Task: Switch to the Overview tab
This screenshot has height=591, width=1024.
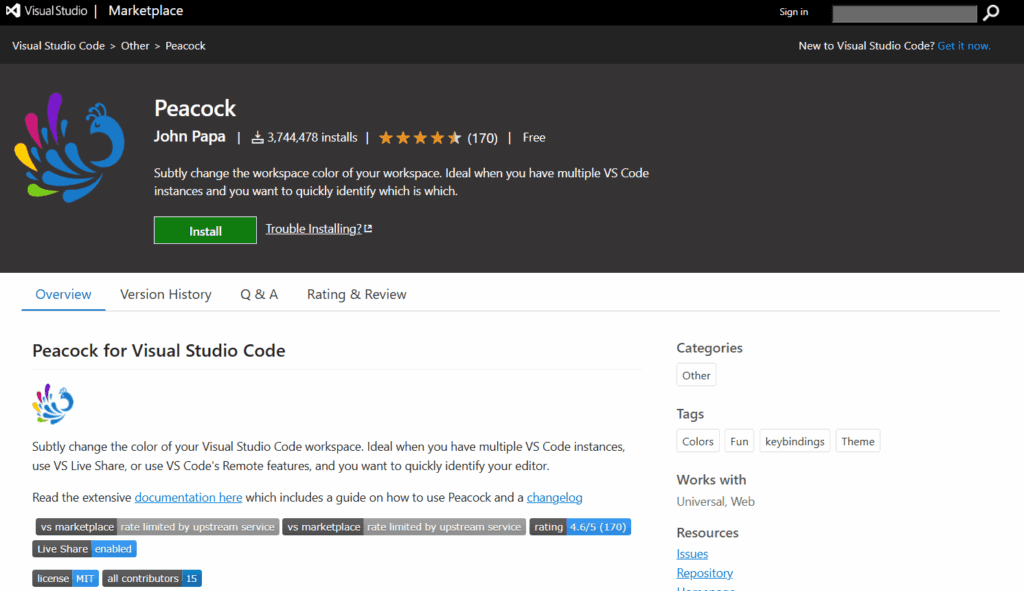Action: click(63, 295)
